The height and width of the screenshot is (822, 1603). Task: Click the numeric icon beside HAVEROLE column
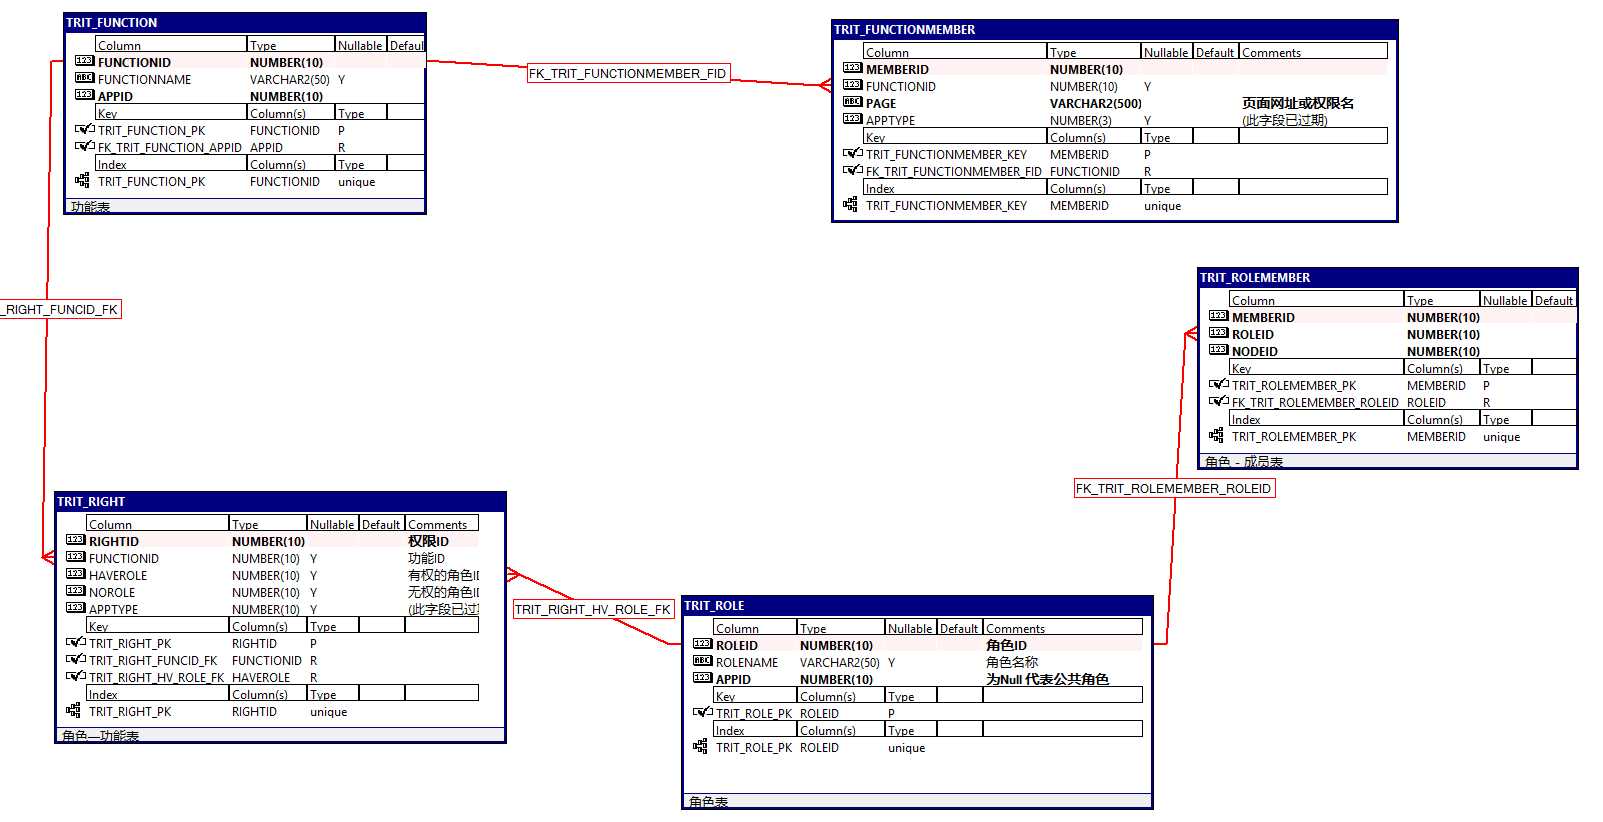(76, 574)
